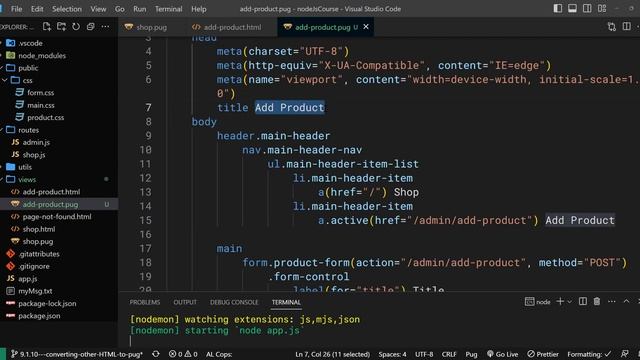Open the Go menu
This screenshot has height=360, width=640.
[120, 9]
